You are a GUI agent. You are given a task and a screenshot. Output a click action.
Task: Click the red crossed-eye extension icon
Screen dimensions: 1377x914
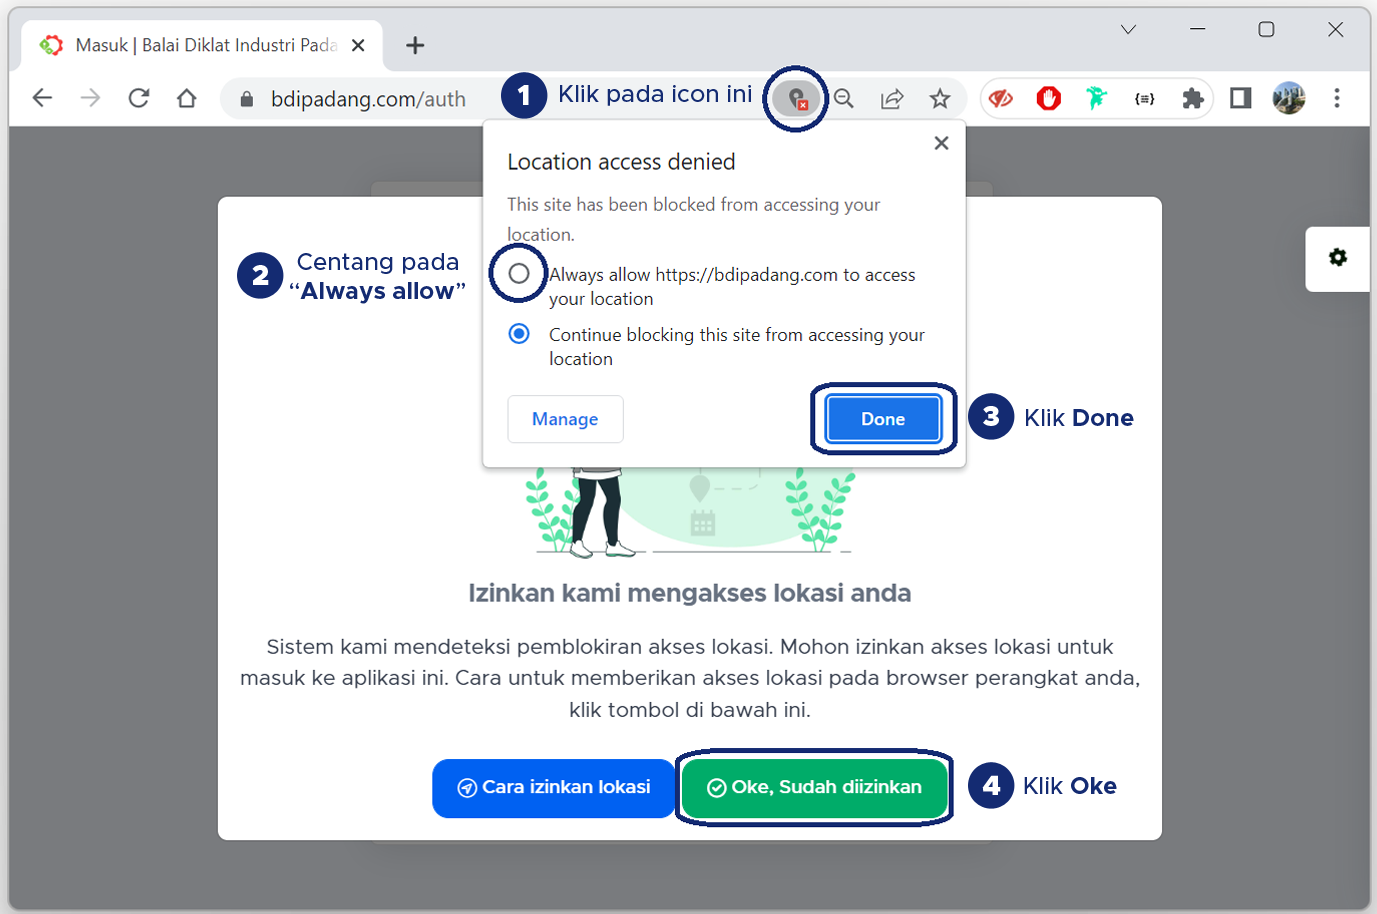(1001, 98)
